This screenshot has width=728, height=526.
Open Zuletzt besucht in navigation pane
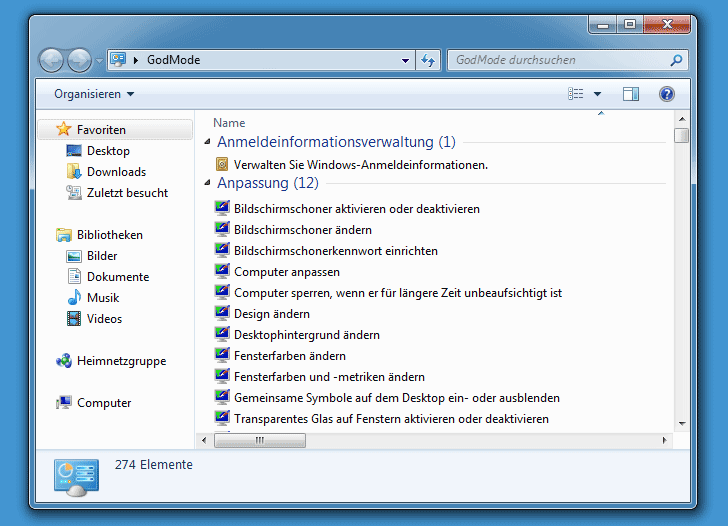click(x=127, y=193)
